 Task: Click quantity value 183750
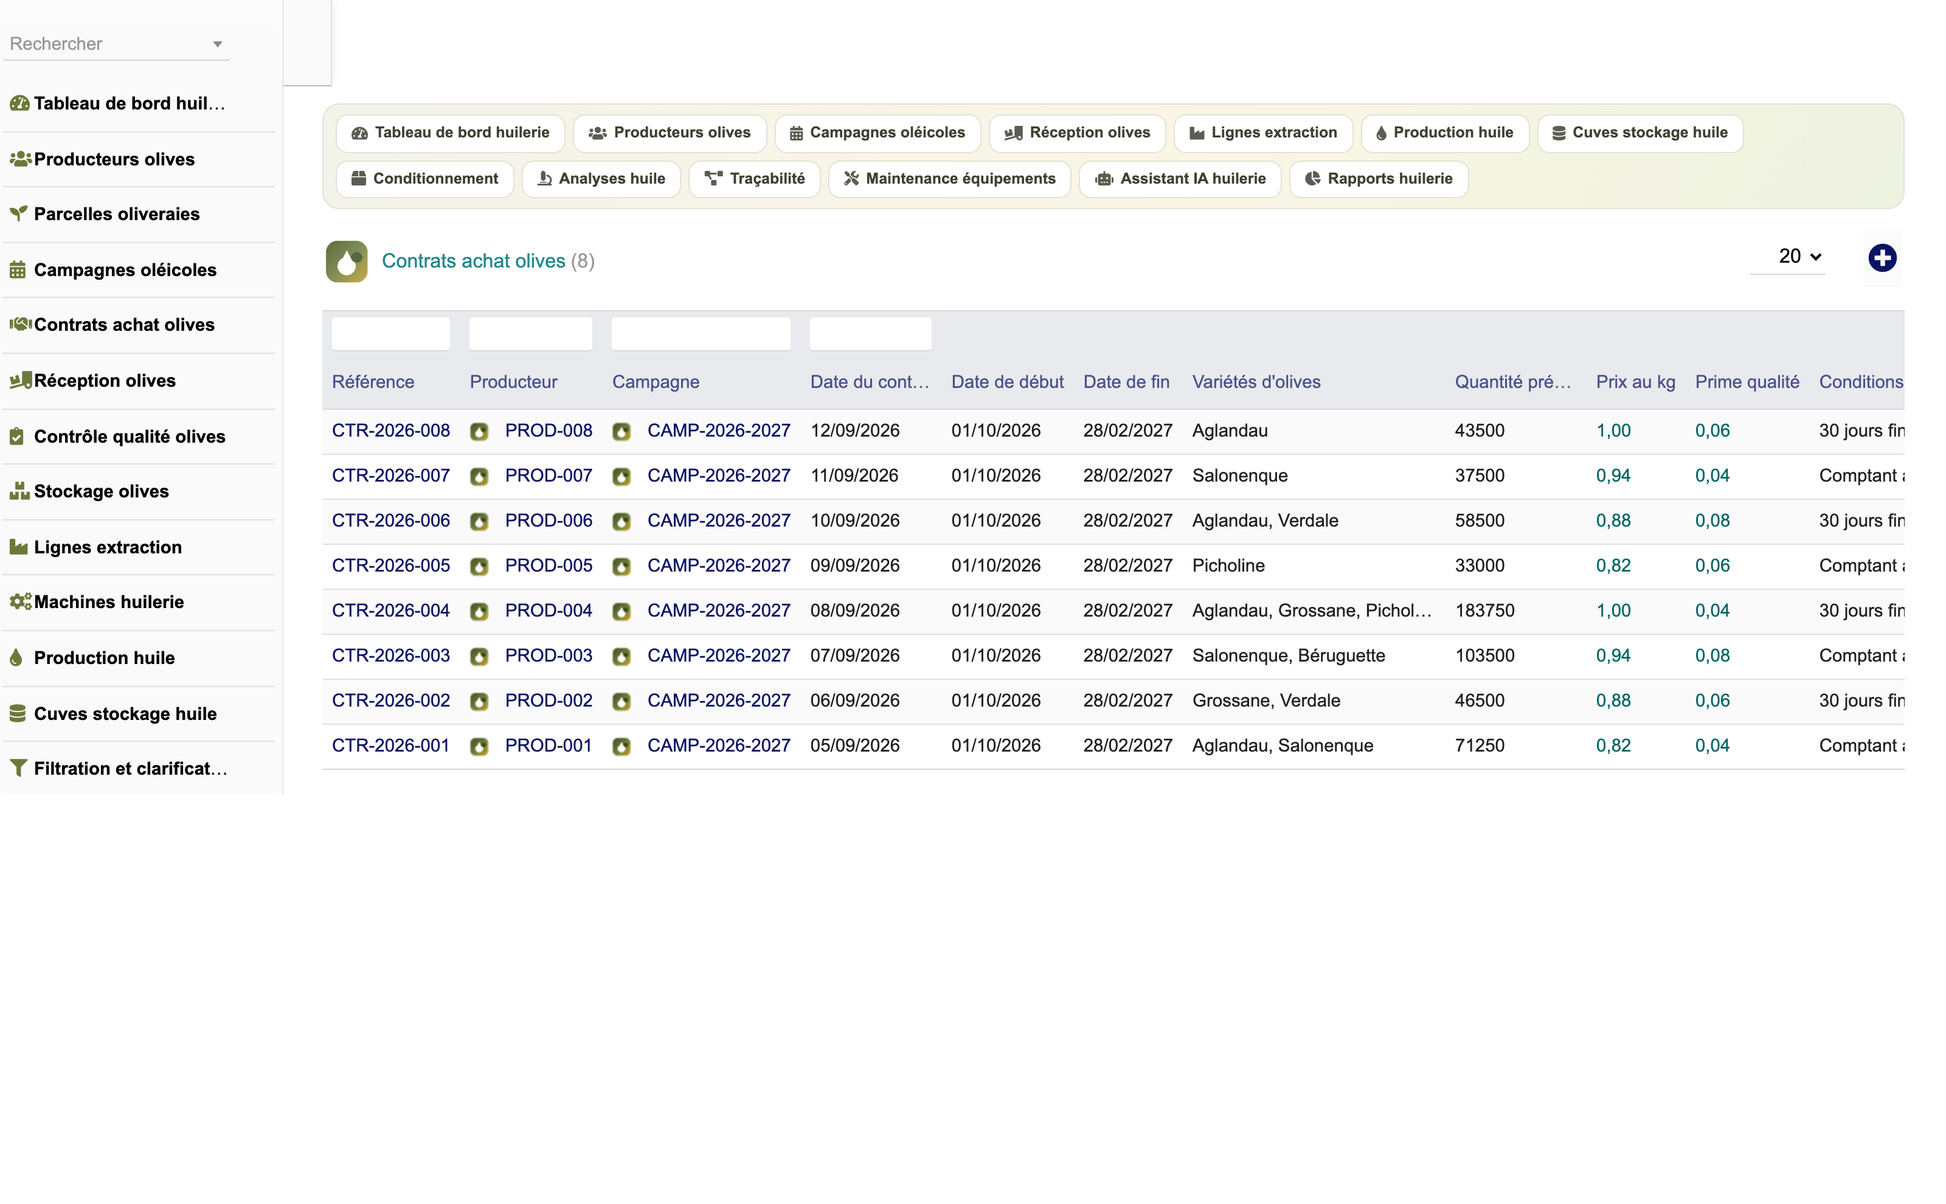pos(1484,611)
